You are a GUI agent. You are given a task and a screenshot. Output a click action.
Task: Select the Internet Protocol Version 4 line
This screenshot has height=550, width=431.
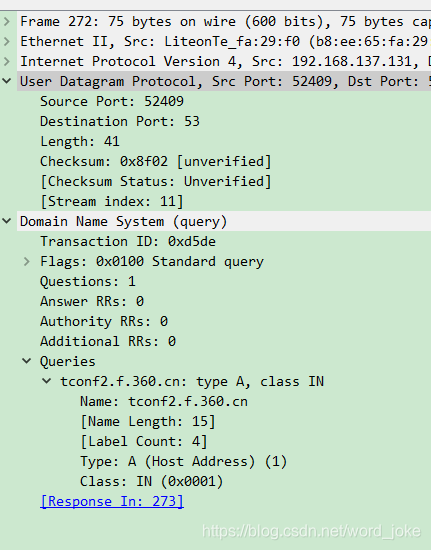click(x=225, y=62)
